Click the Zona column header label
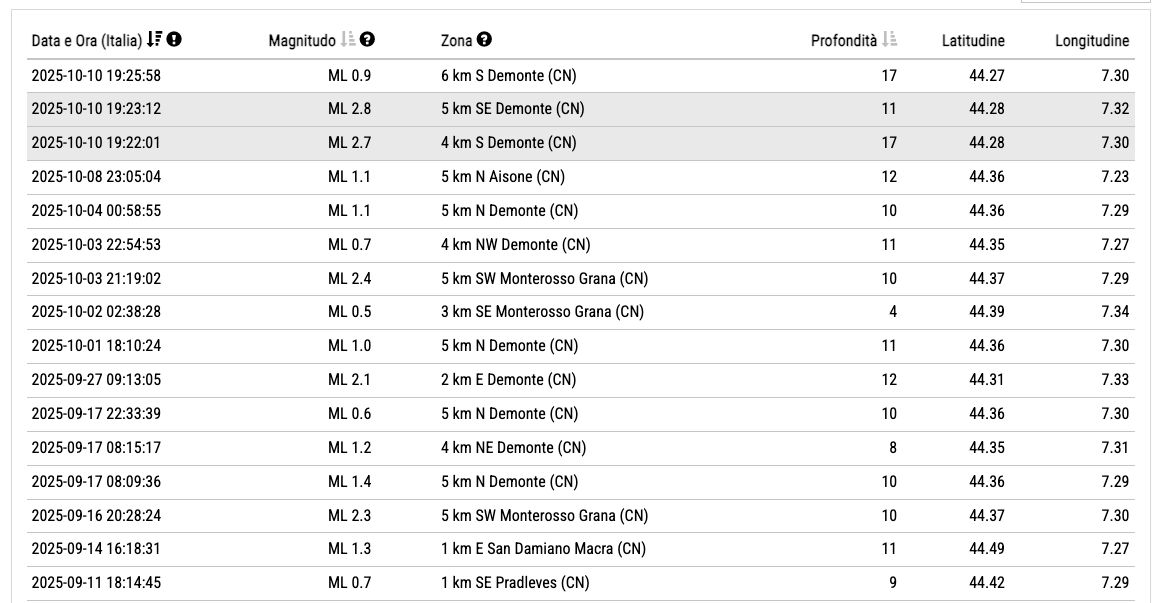1175x603 pixels. pyautogui.click(x=457, y=41)
